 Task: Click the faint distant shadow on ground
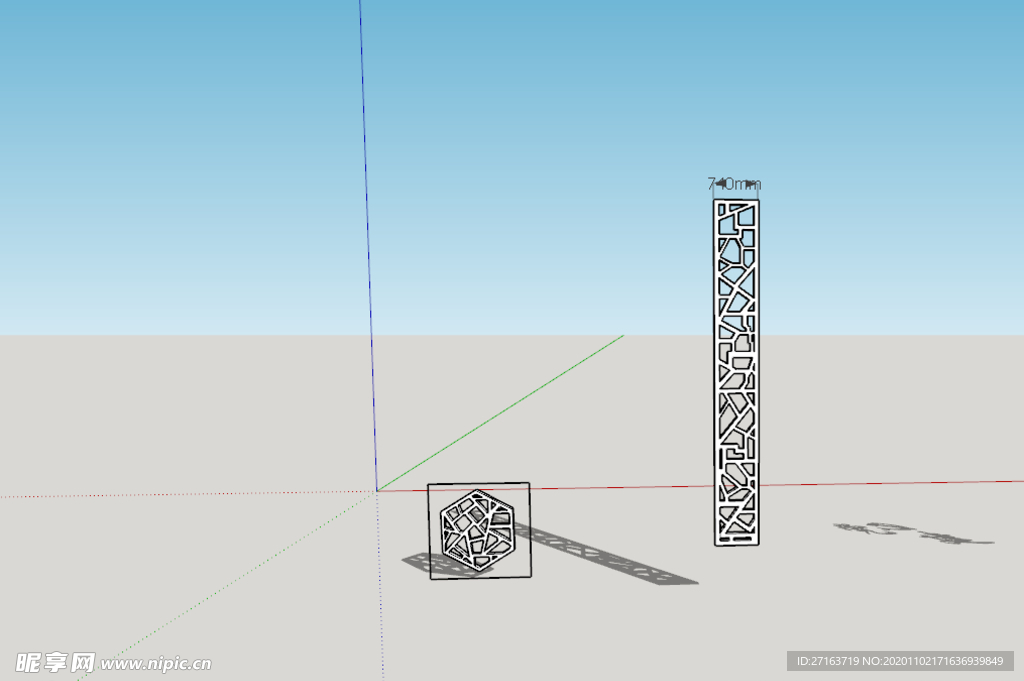[910, 533]
